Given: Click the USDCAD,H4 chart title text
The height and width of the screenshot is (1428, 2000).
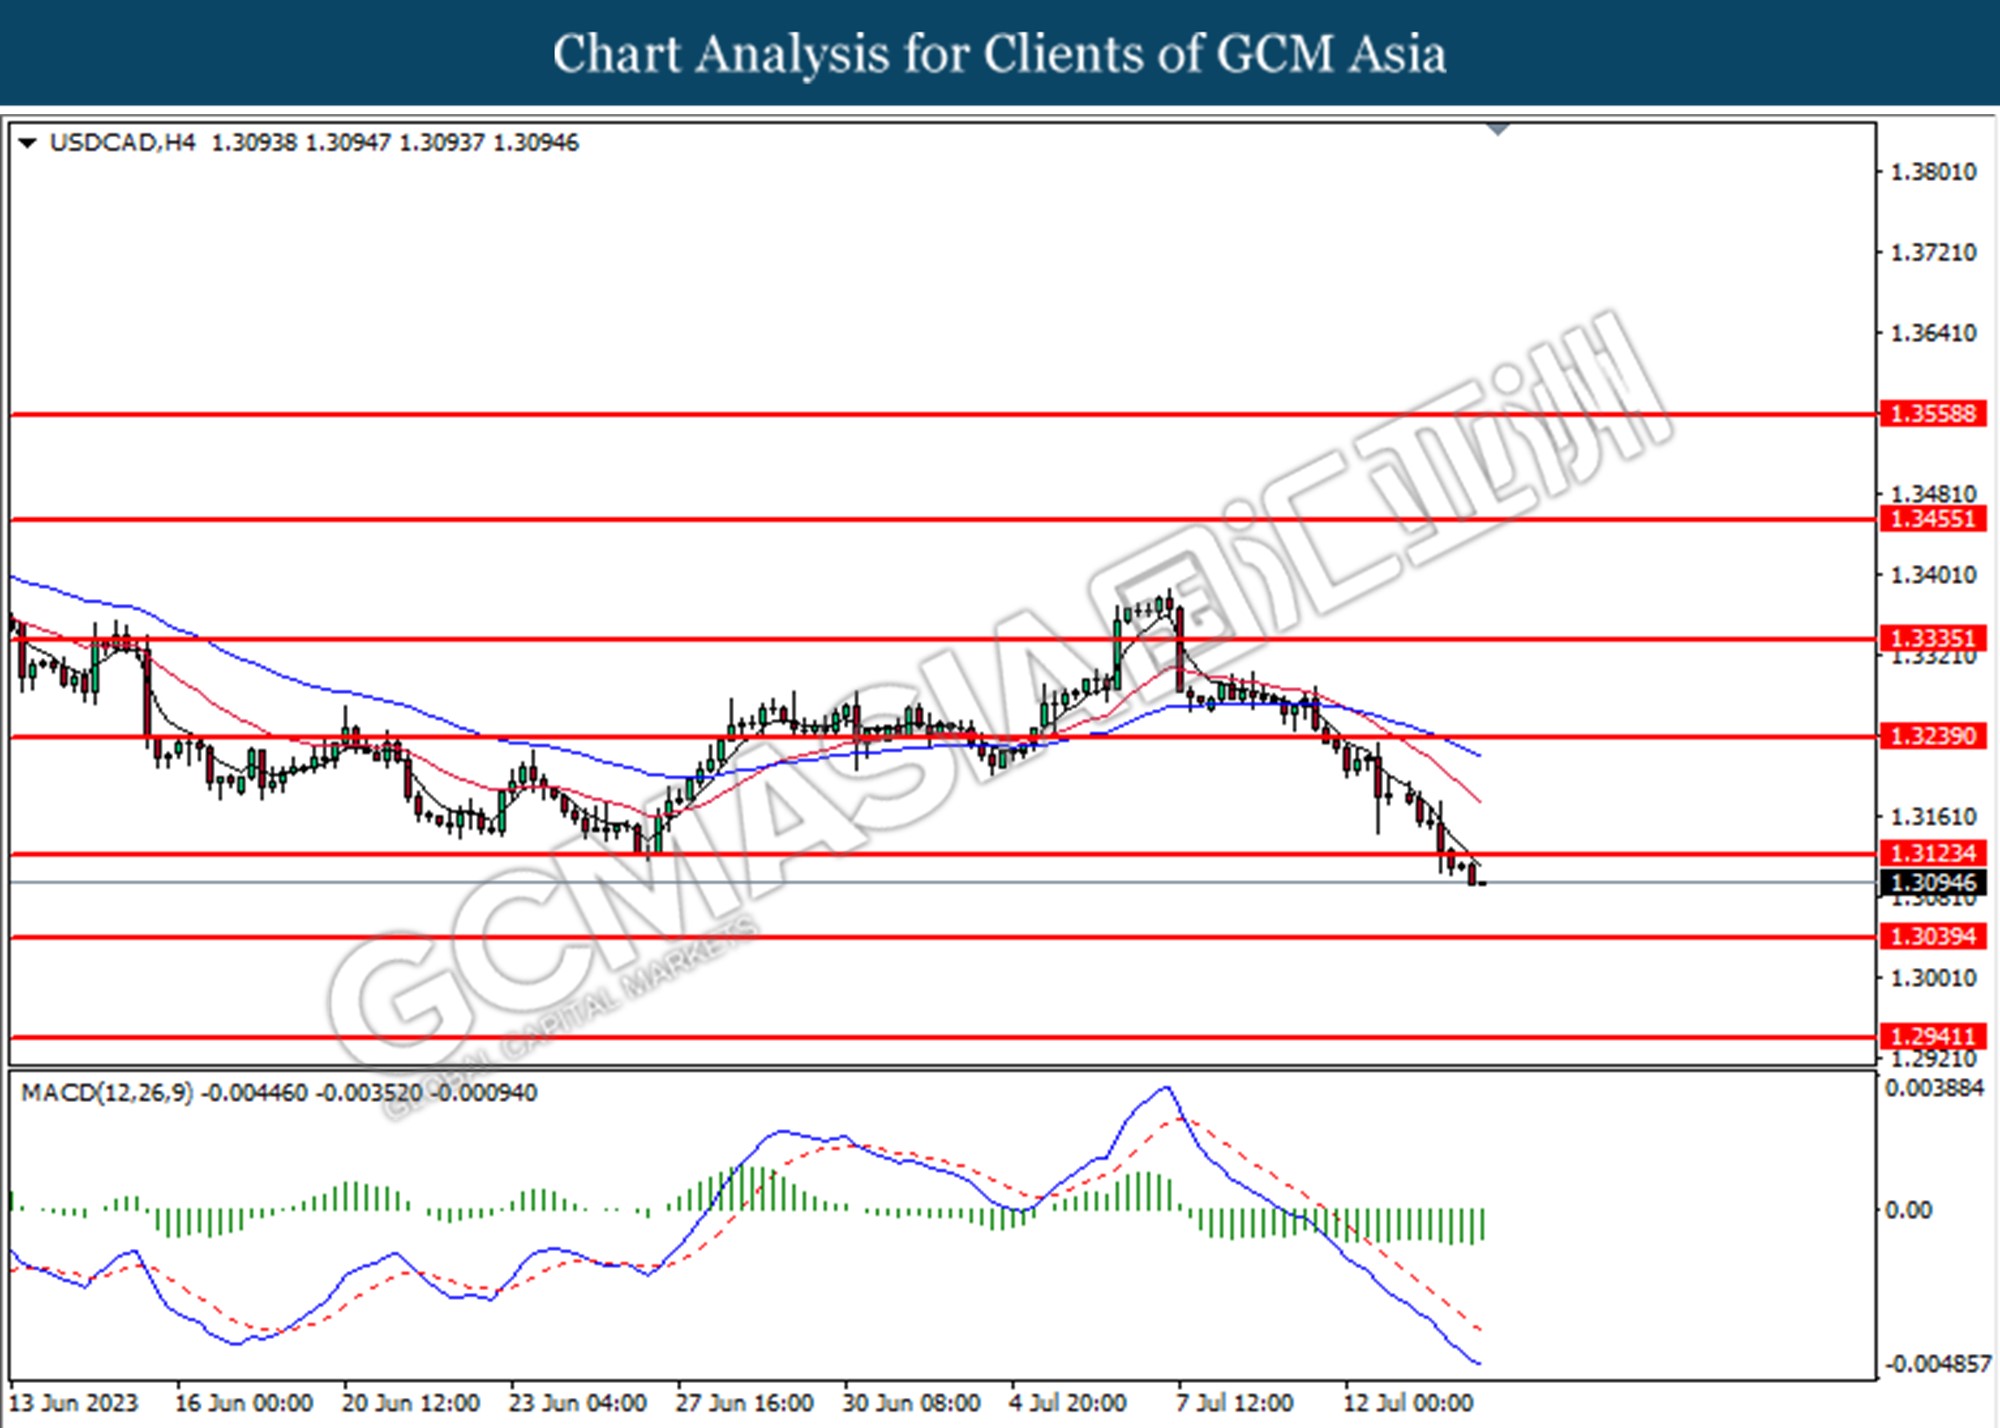Looking at the screenshot, I should (x=122, y=142).
